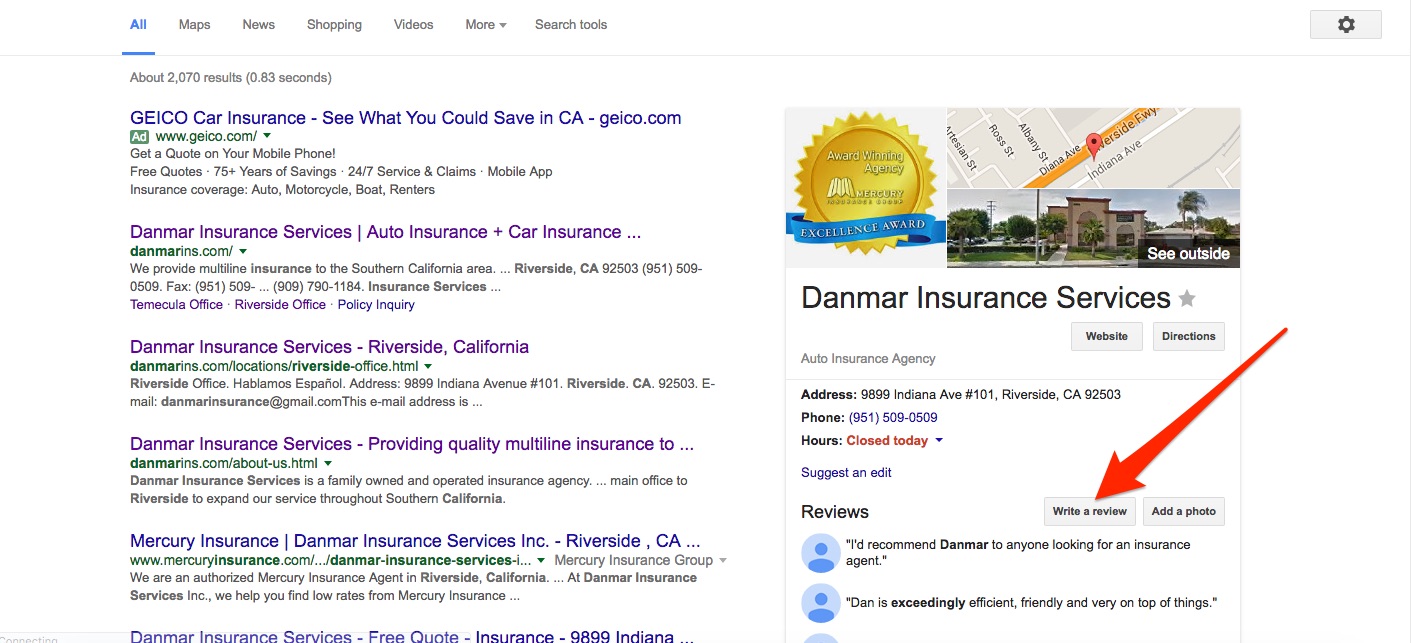Select the Videos tab
The width and height of the screenshot is (1411, 643).
click(414, 24)
